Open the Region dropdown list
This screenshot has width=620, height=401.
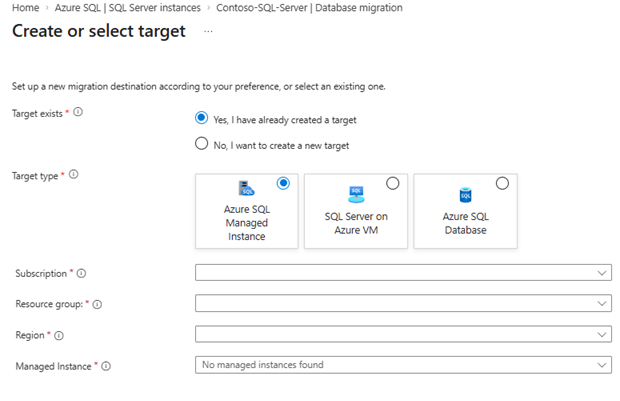pos(402,335)
